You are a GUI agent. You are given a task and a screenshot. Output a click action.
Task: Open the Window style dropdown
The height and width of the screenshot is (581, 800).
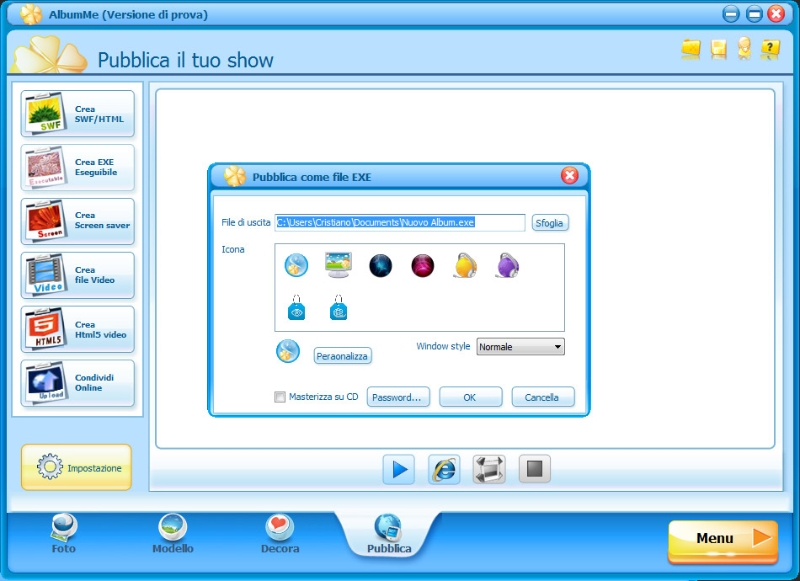pyautogui.click(x=520, y=347)
